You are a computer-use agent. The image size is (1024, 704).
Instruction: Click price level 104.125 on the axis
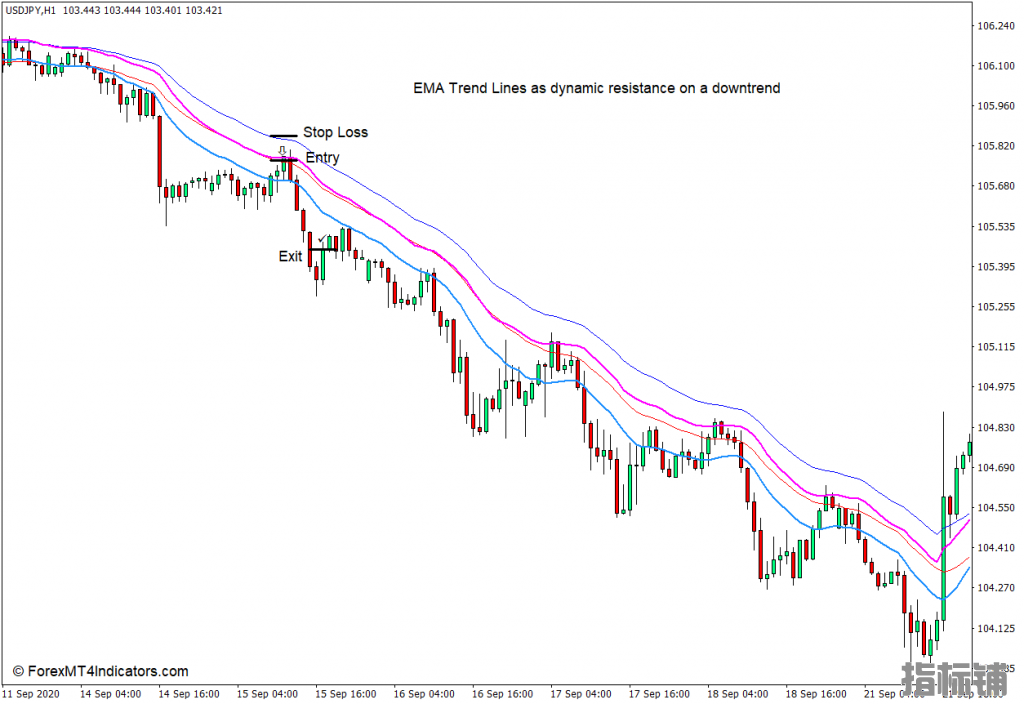pos(996,628)
